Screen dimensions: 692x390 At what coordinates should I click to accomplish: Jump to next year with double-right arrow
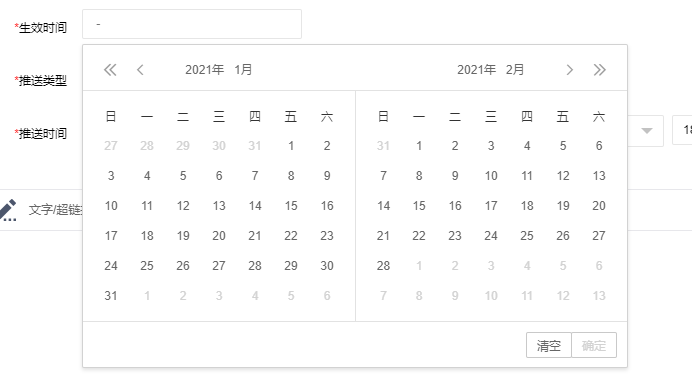pos(599,70)
